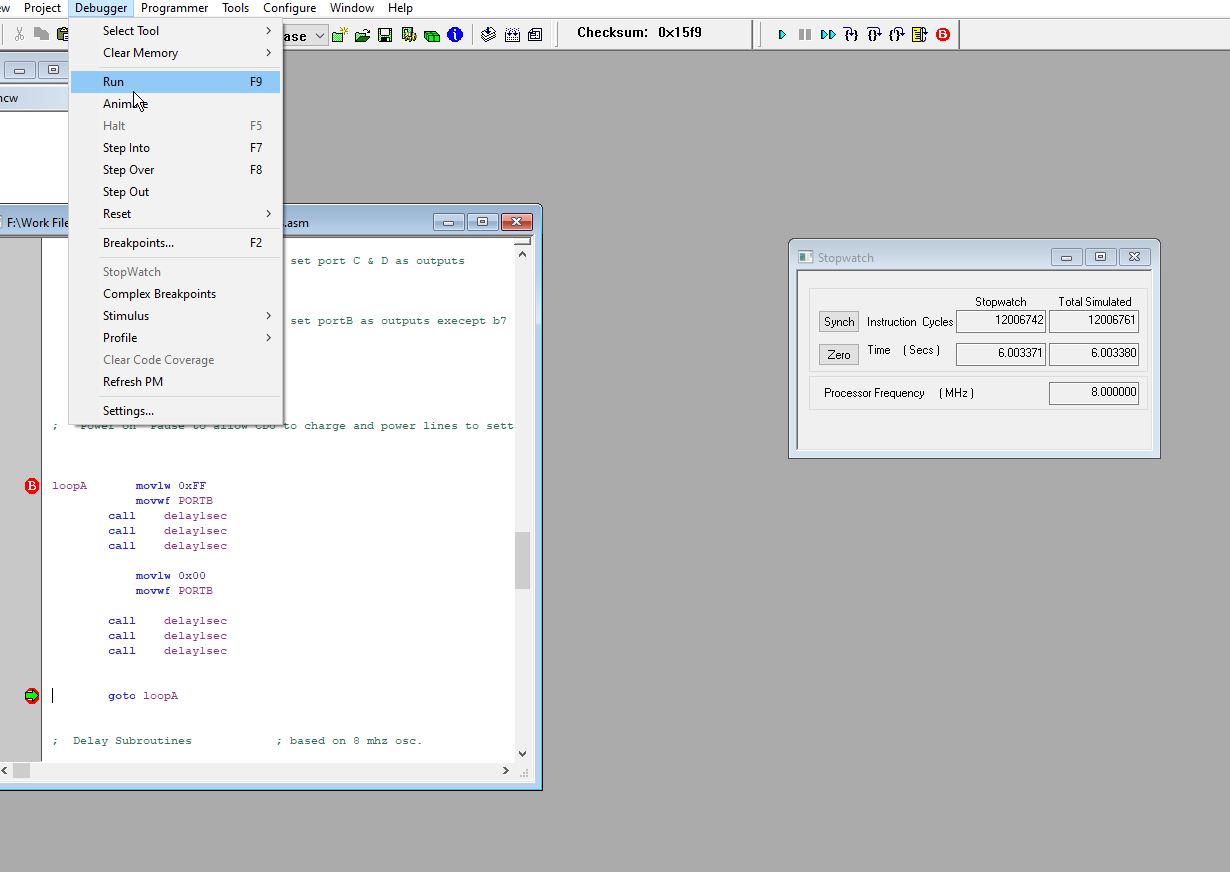The width and height of the screenshot is (1230, 872).
Task: Open Settings... from the Debugger menu
Action: click(x=176, y=411)
